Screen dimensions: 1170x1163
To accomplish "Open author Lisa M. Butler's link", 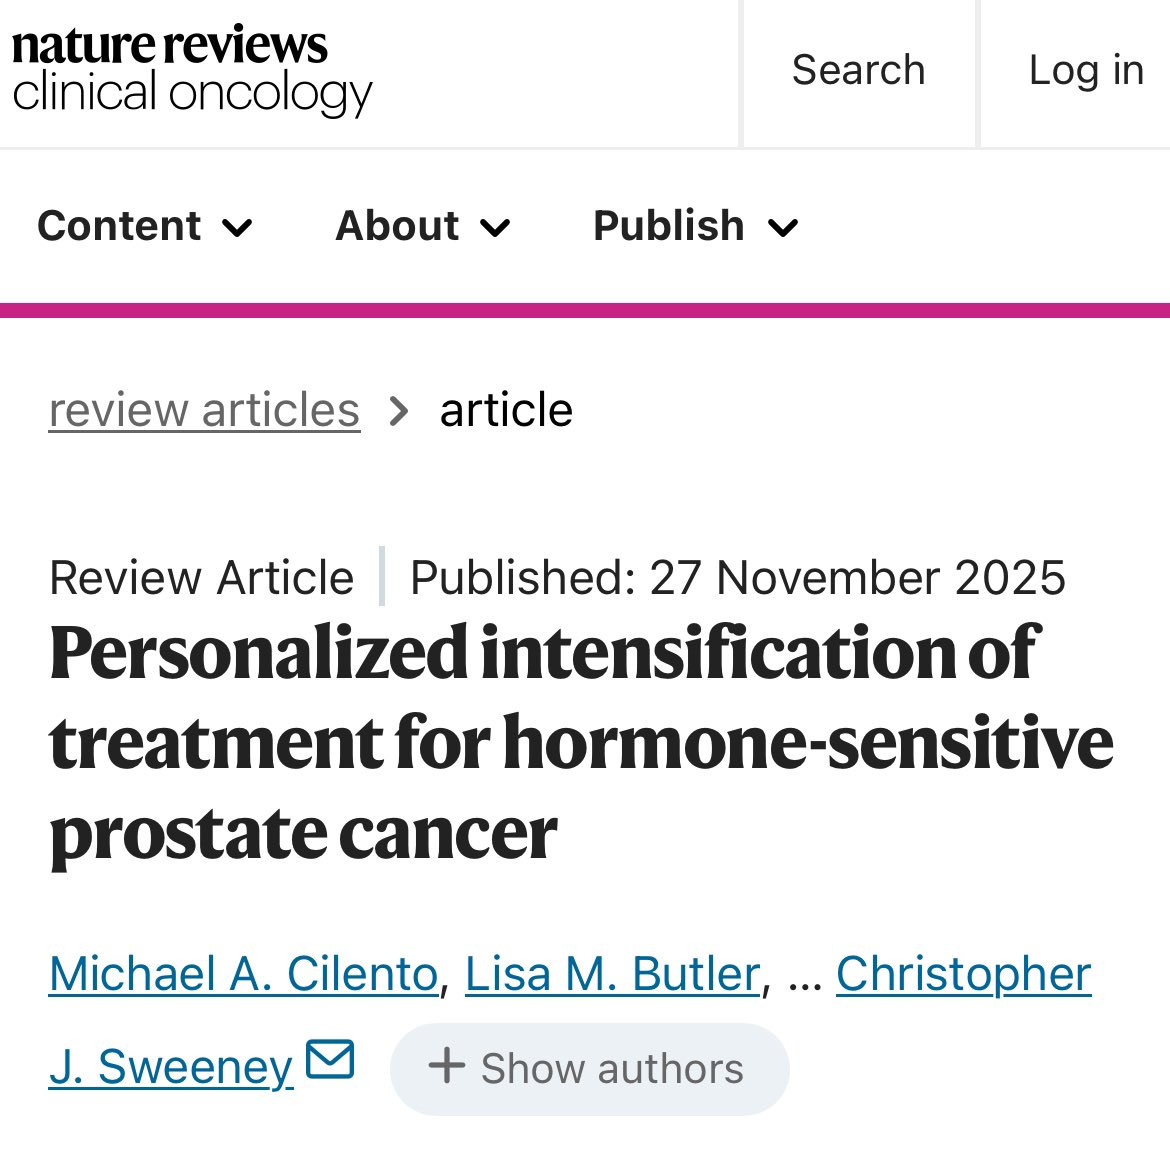I will click(x=613, y=974).
